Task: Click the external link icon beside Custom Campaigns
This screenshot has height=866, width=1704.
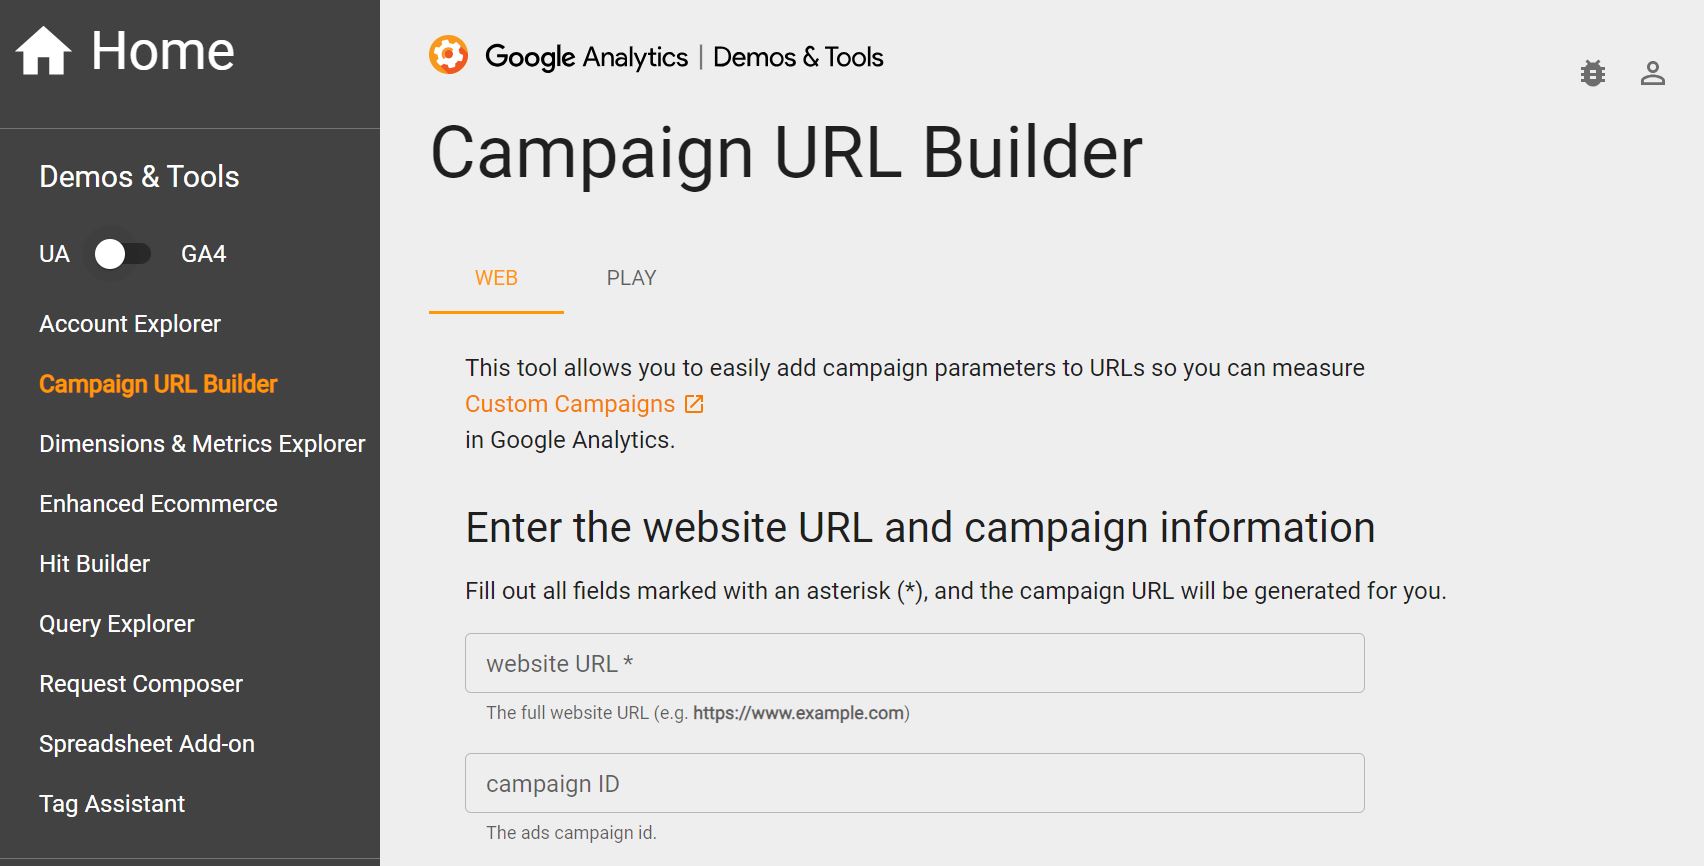Action: [x=694, y=404]
